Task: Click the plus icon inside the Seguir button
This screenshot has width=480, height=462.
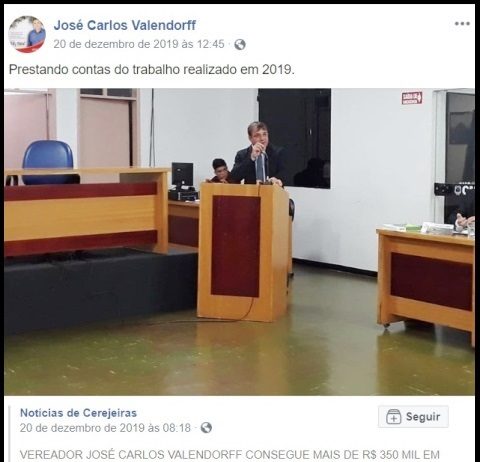Action: (393, 417)
